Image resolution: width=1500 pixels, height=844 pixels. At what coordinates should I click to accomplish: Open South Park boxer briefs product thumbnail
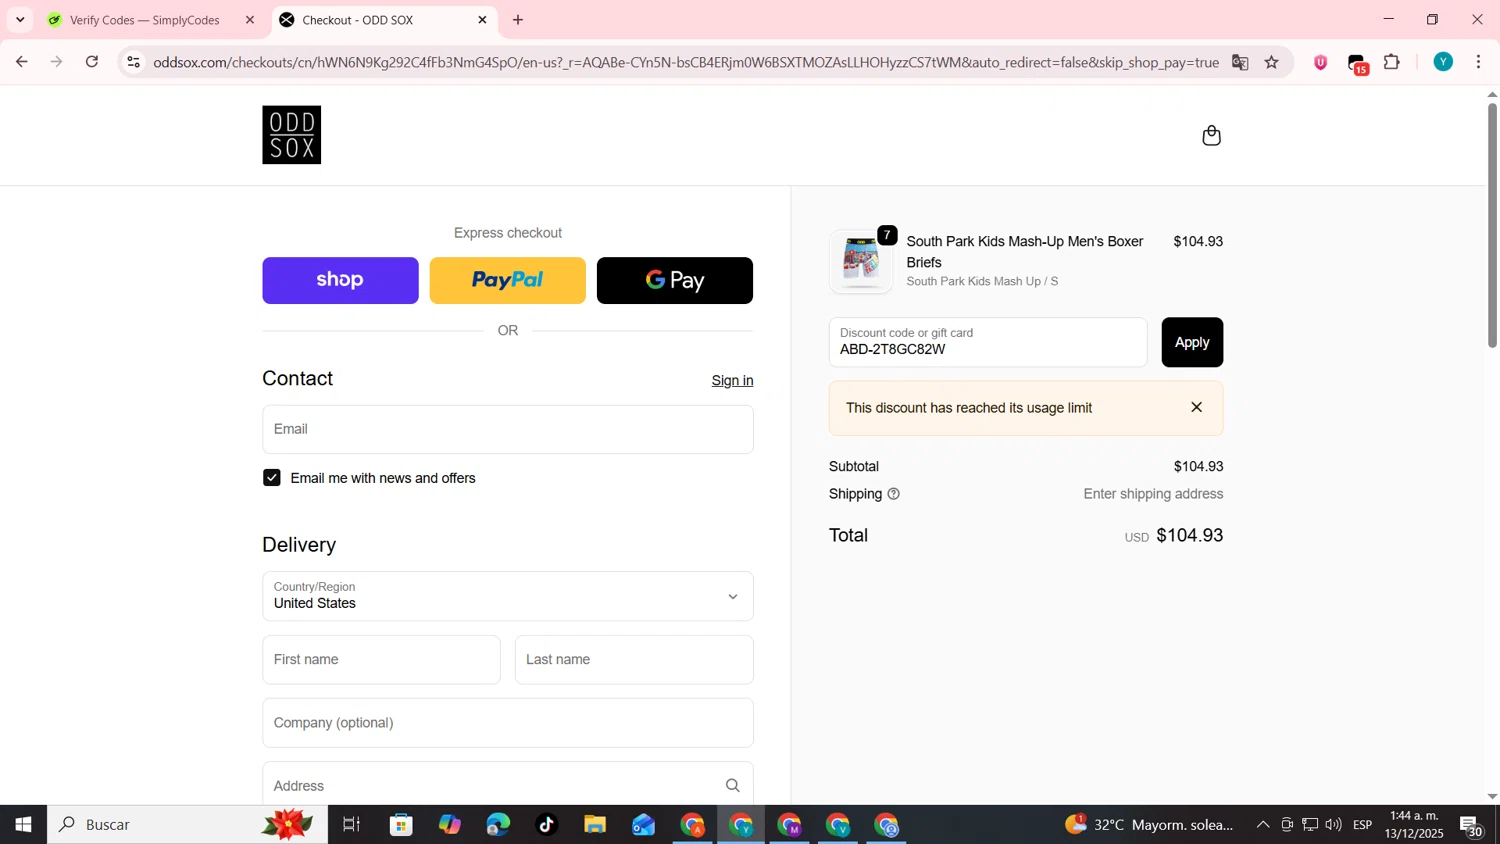click(x=861, y=261)
